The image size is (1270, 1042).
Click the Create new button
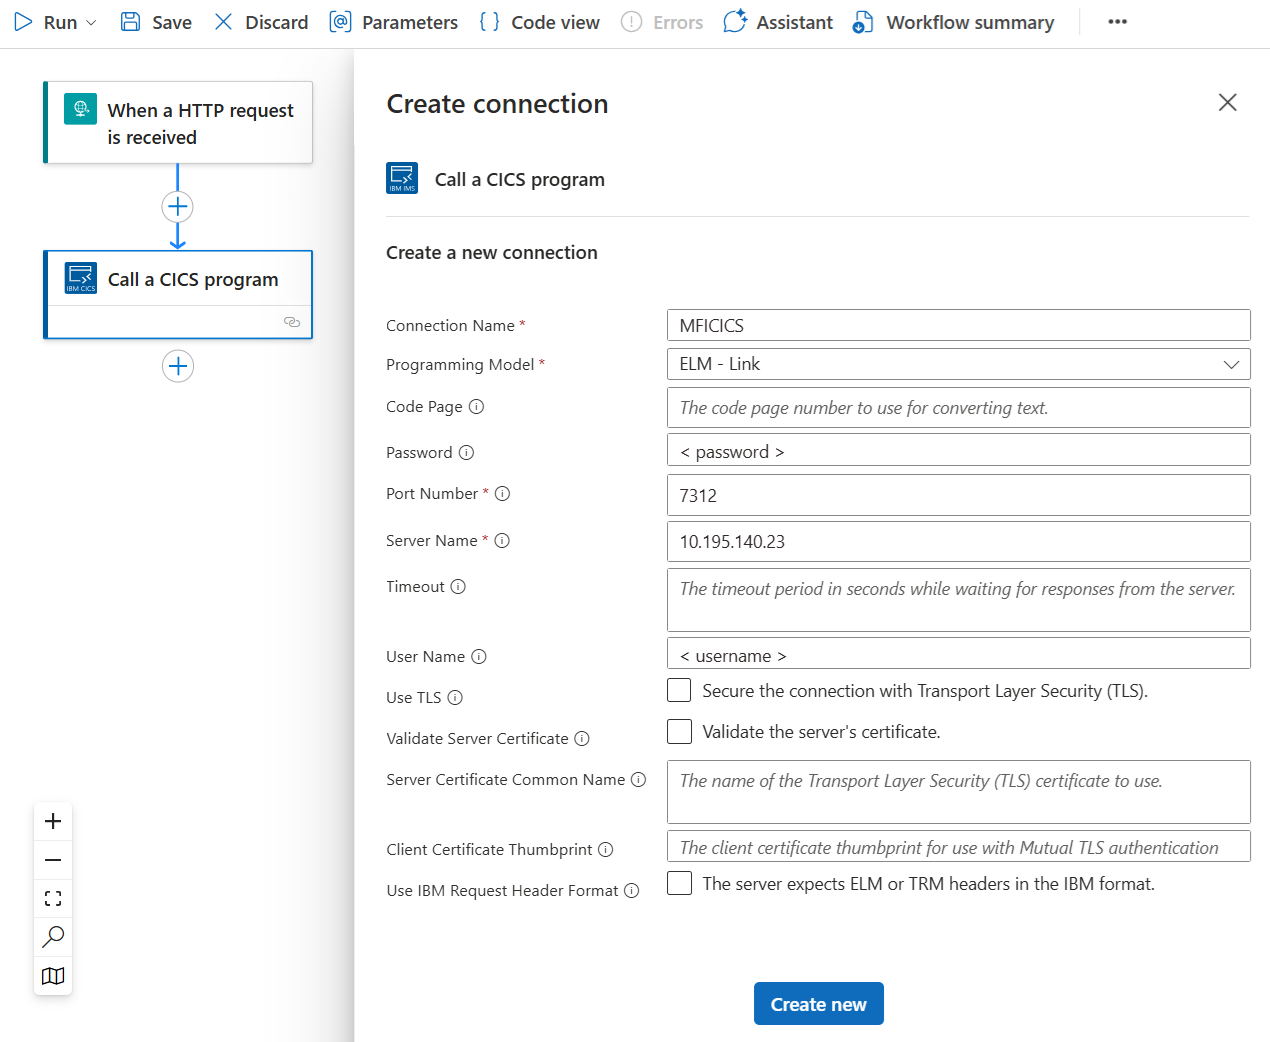click(818, 1003)
